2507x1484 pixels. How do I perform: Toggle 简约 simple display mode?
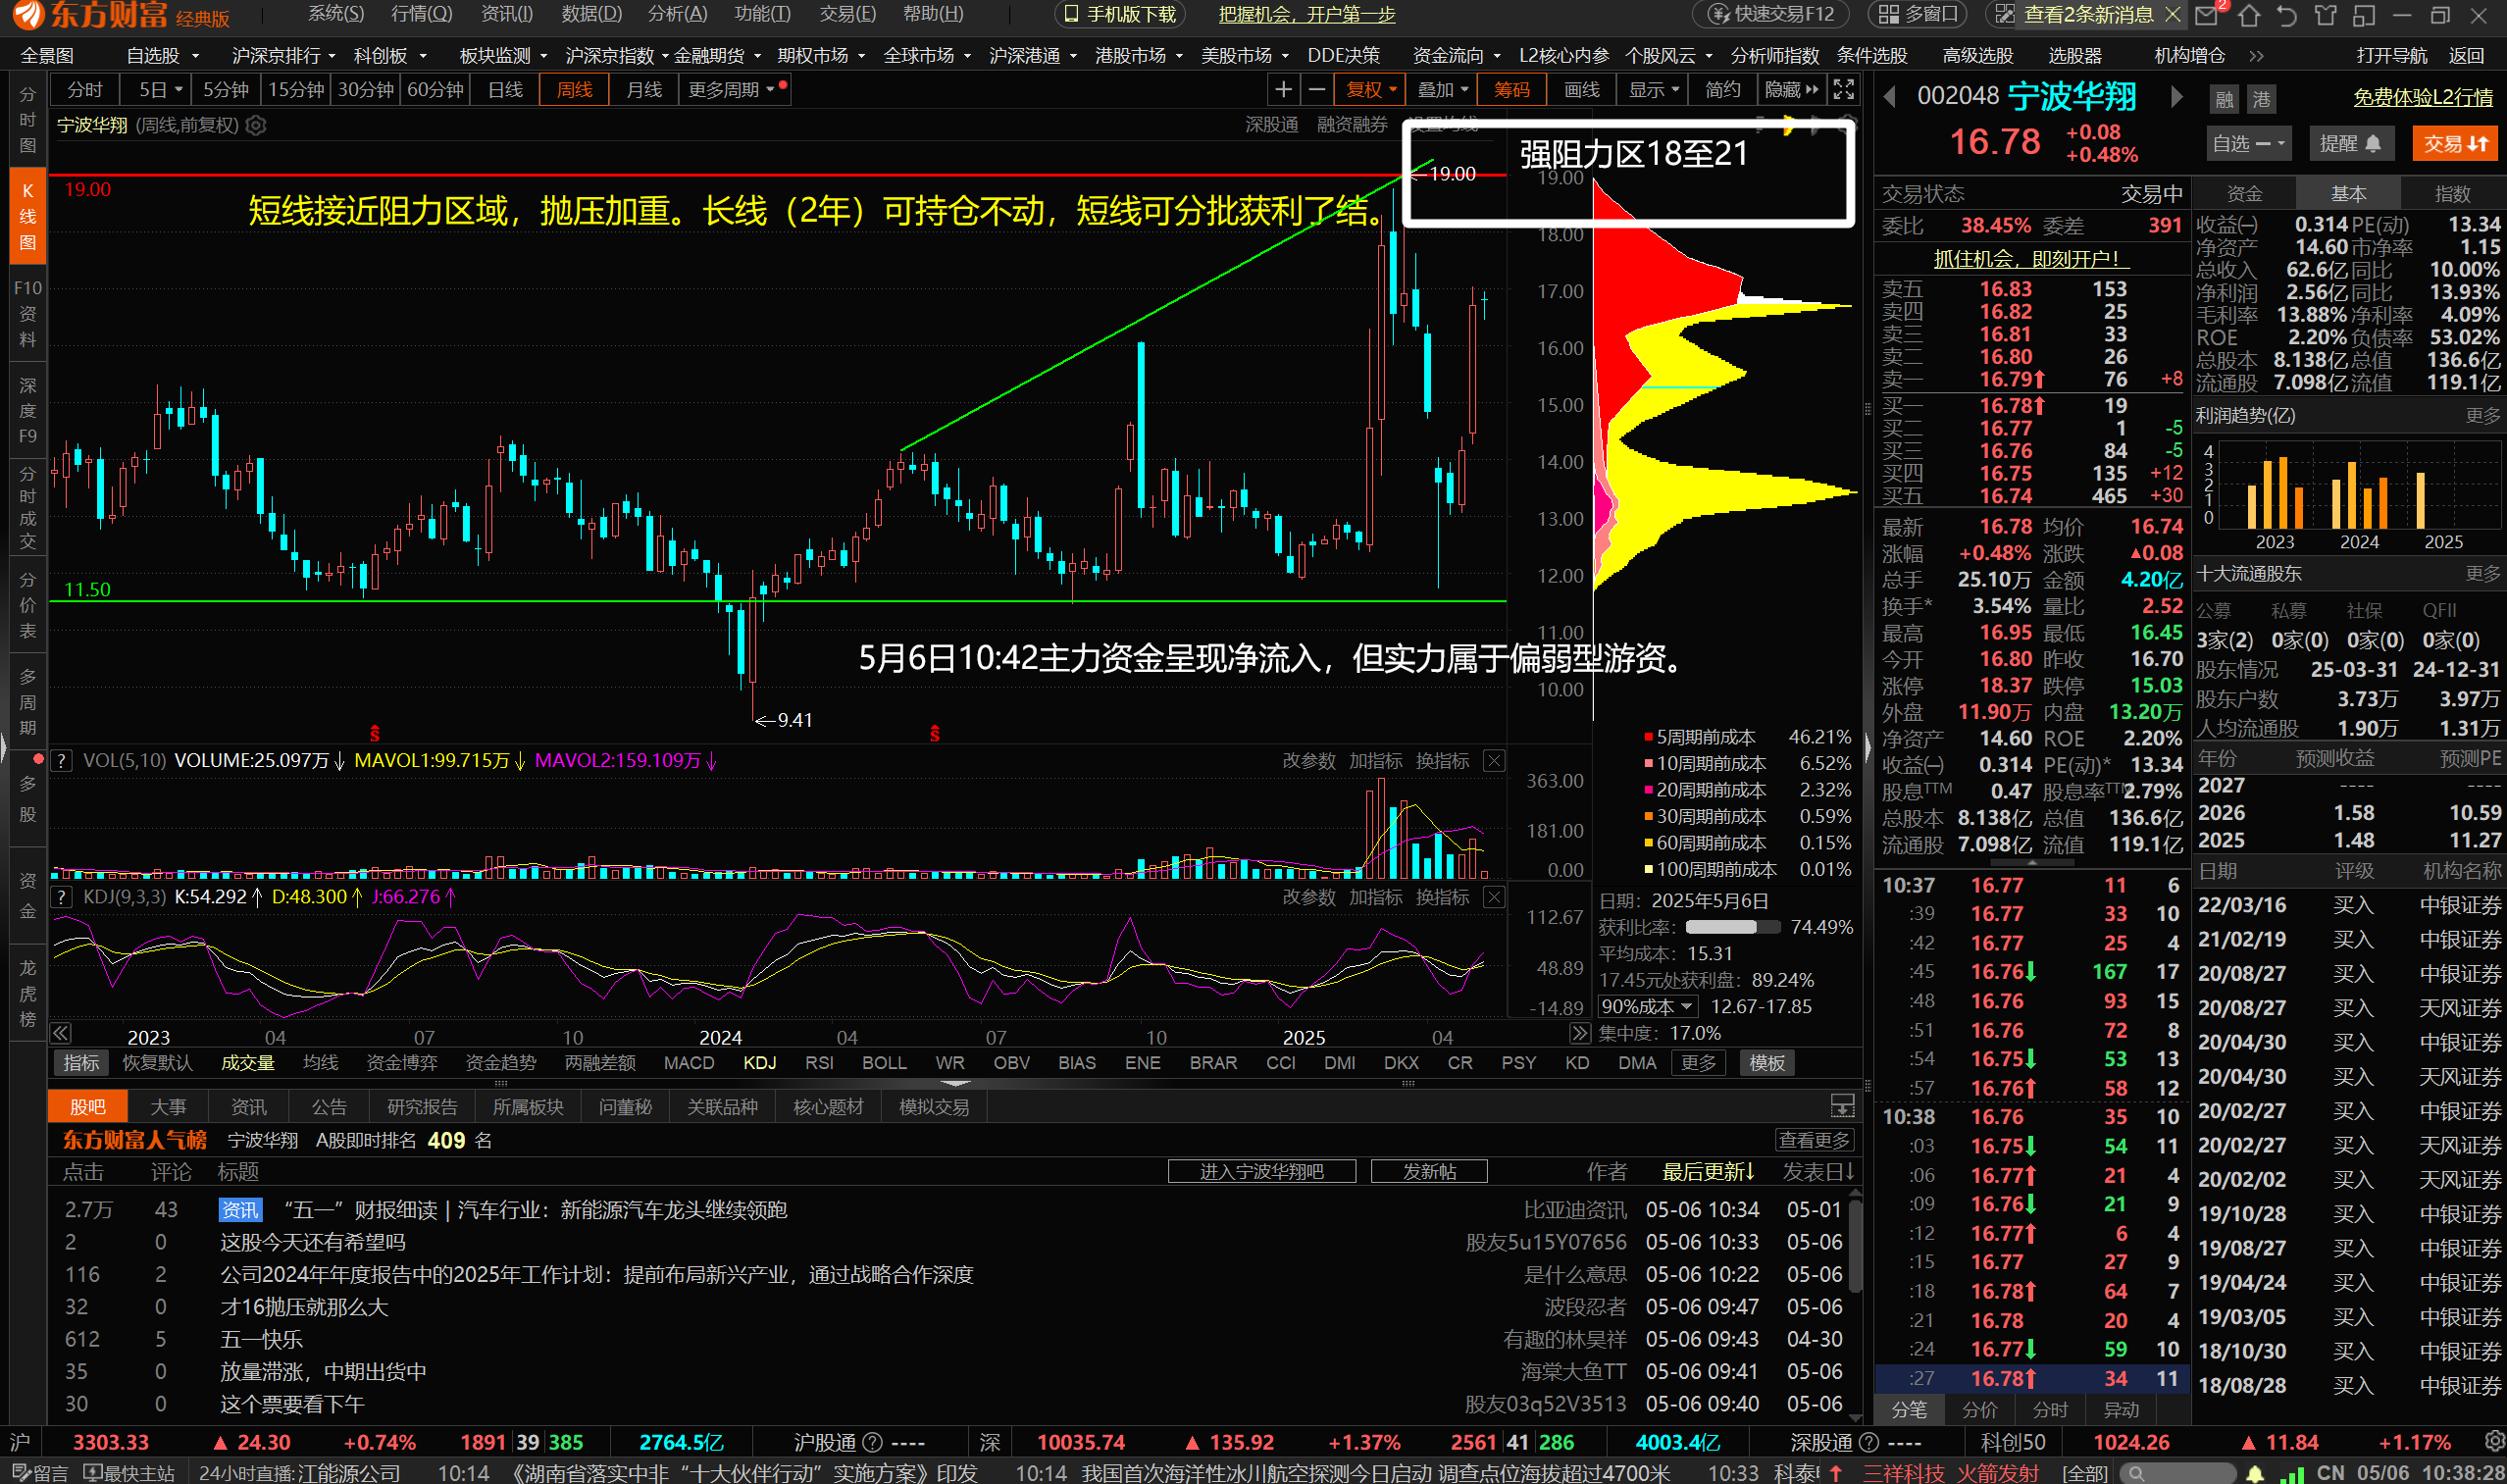pyautogui.click(x=1722, y=90)
